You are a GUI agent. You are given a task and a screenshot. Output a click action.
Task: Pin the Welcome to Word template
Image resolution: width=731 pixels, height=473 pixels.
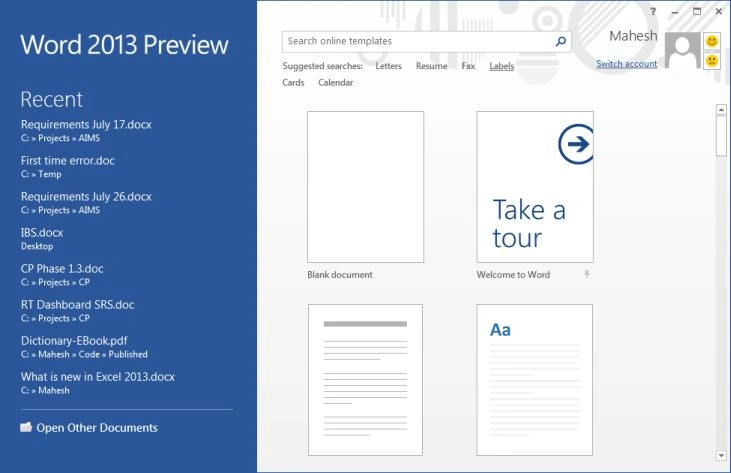tap(586, 274)
